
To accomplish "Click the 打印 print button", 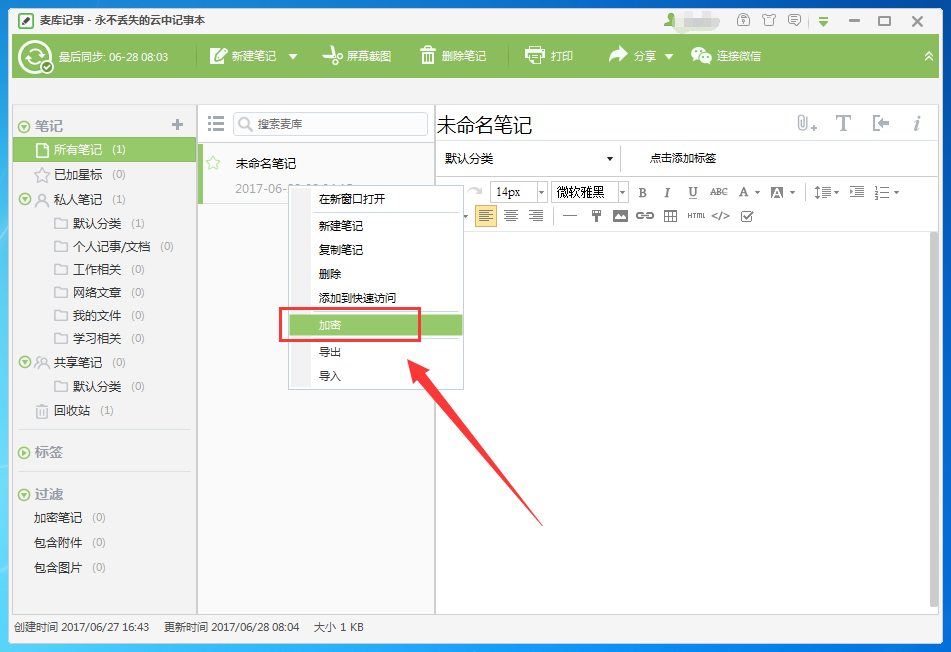I will (x=549, y=56).
